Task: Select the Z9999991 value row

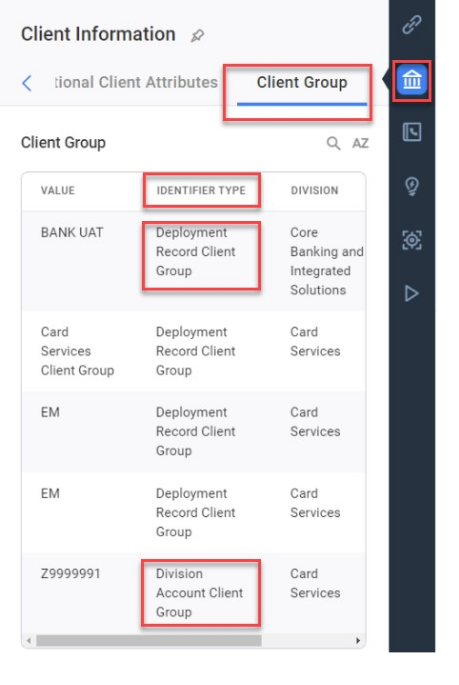Action: pos(193,593)
